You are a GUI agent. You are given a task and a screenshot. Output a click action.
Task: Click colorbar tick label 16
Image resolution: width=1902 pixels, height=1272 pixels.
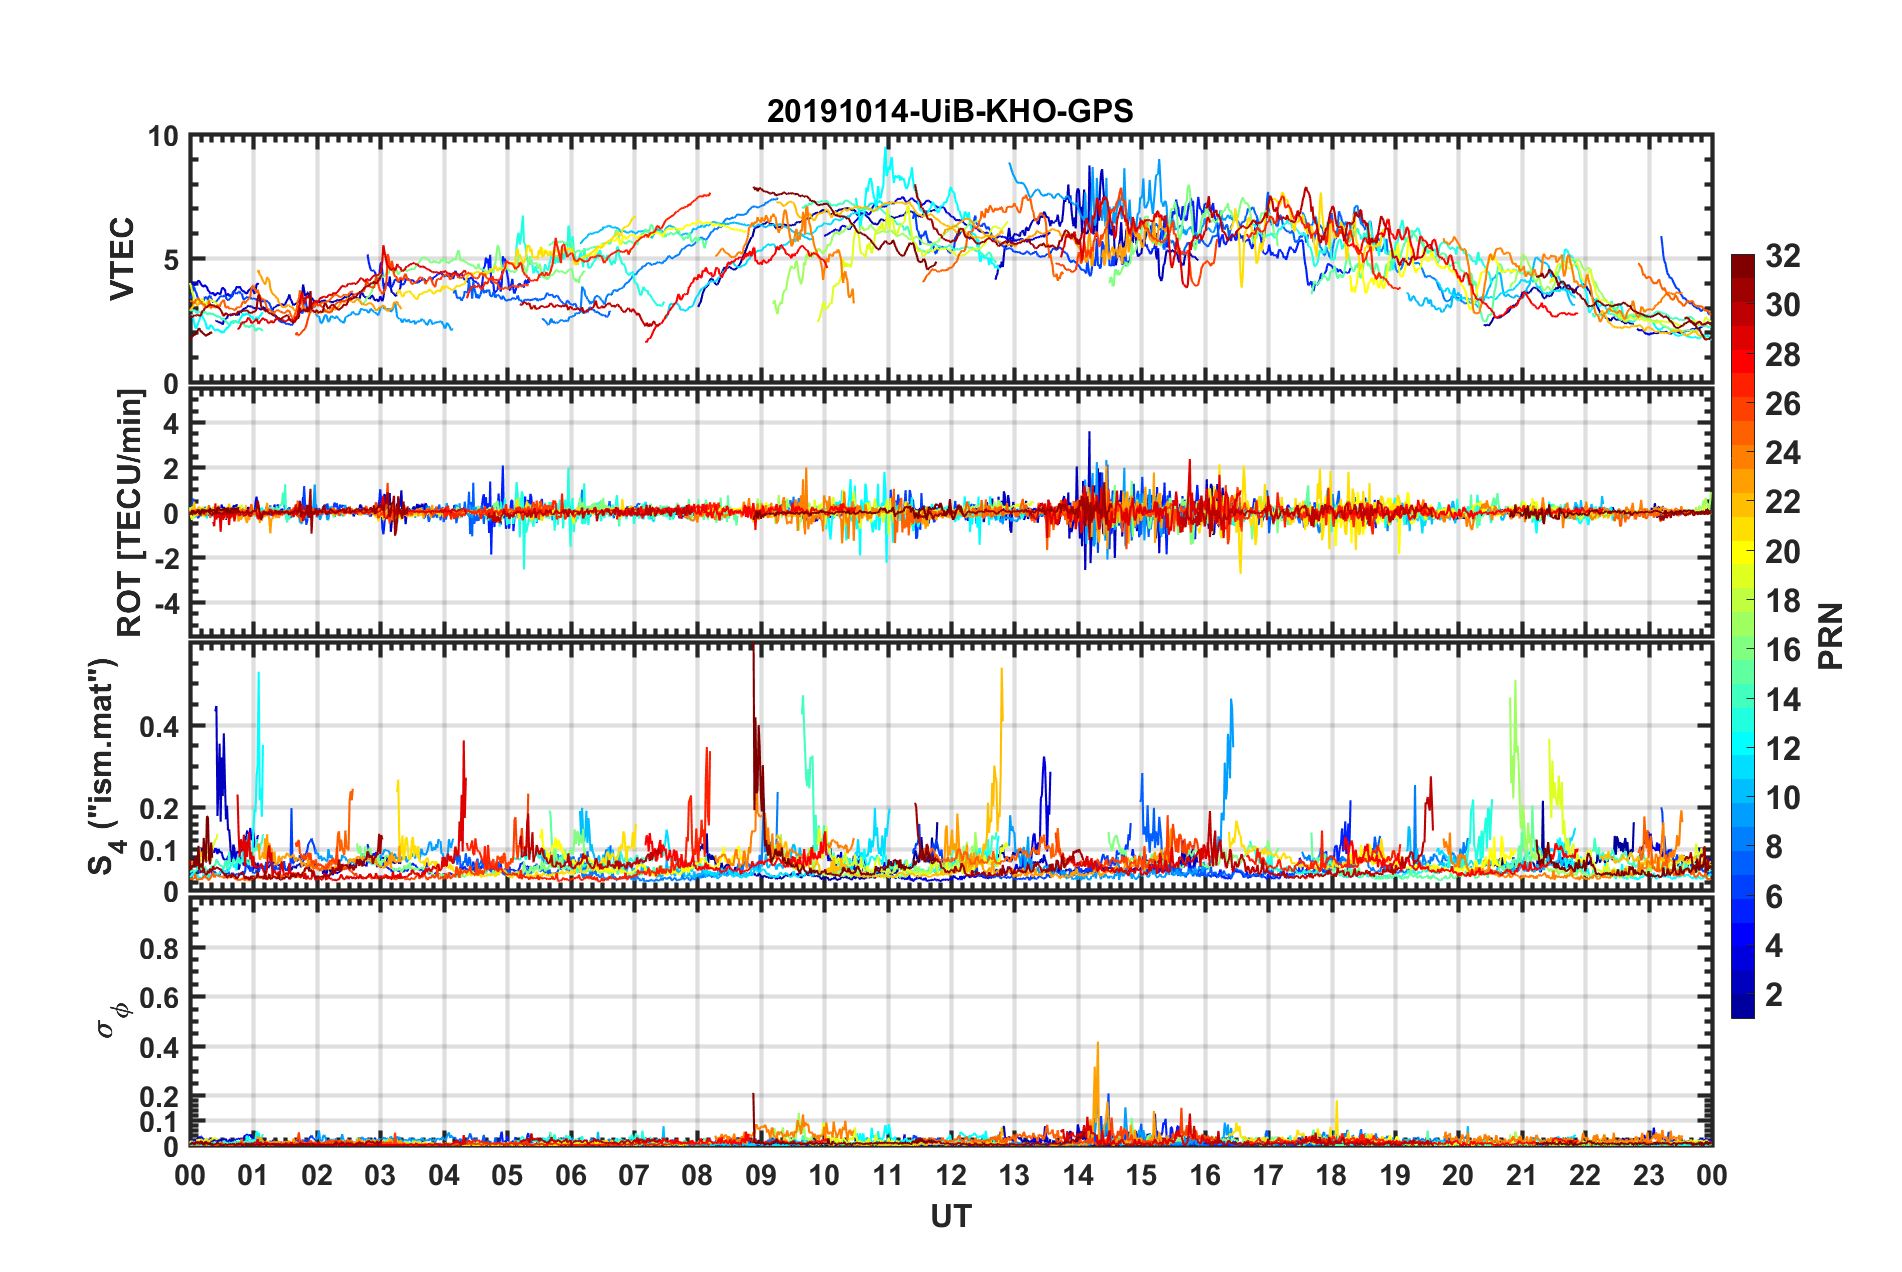(1782, 650)
